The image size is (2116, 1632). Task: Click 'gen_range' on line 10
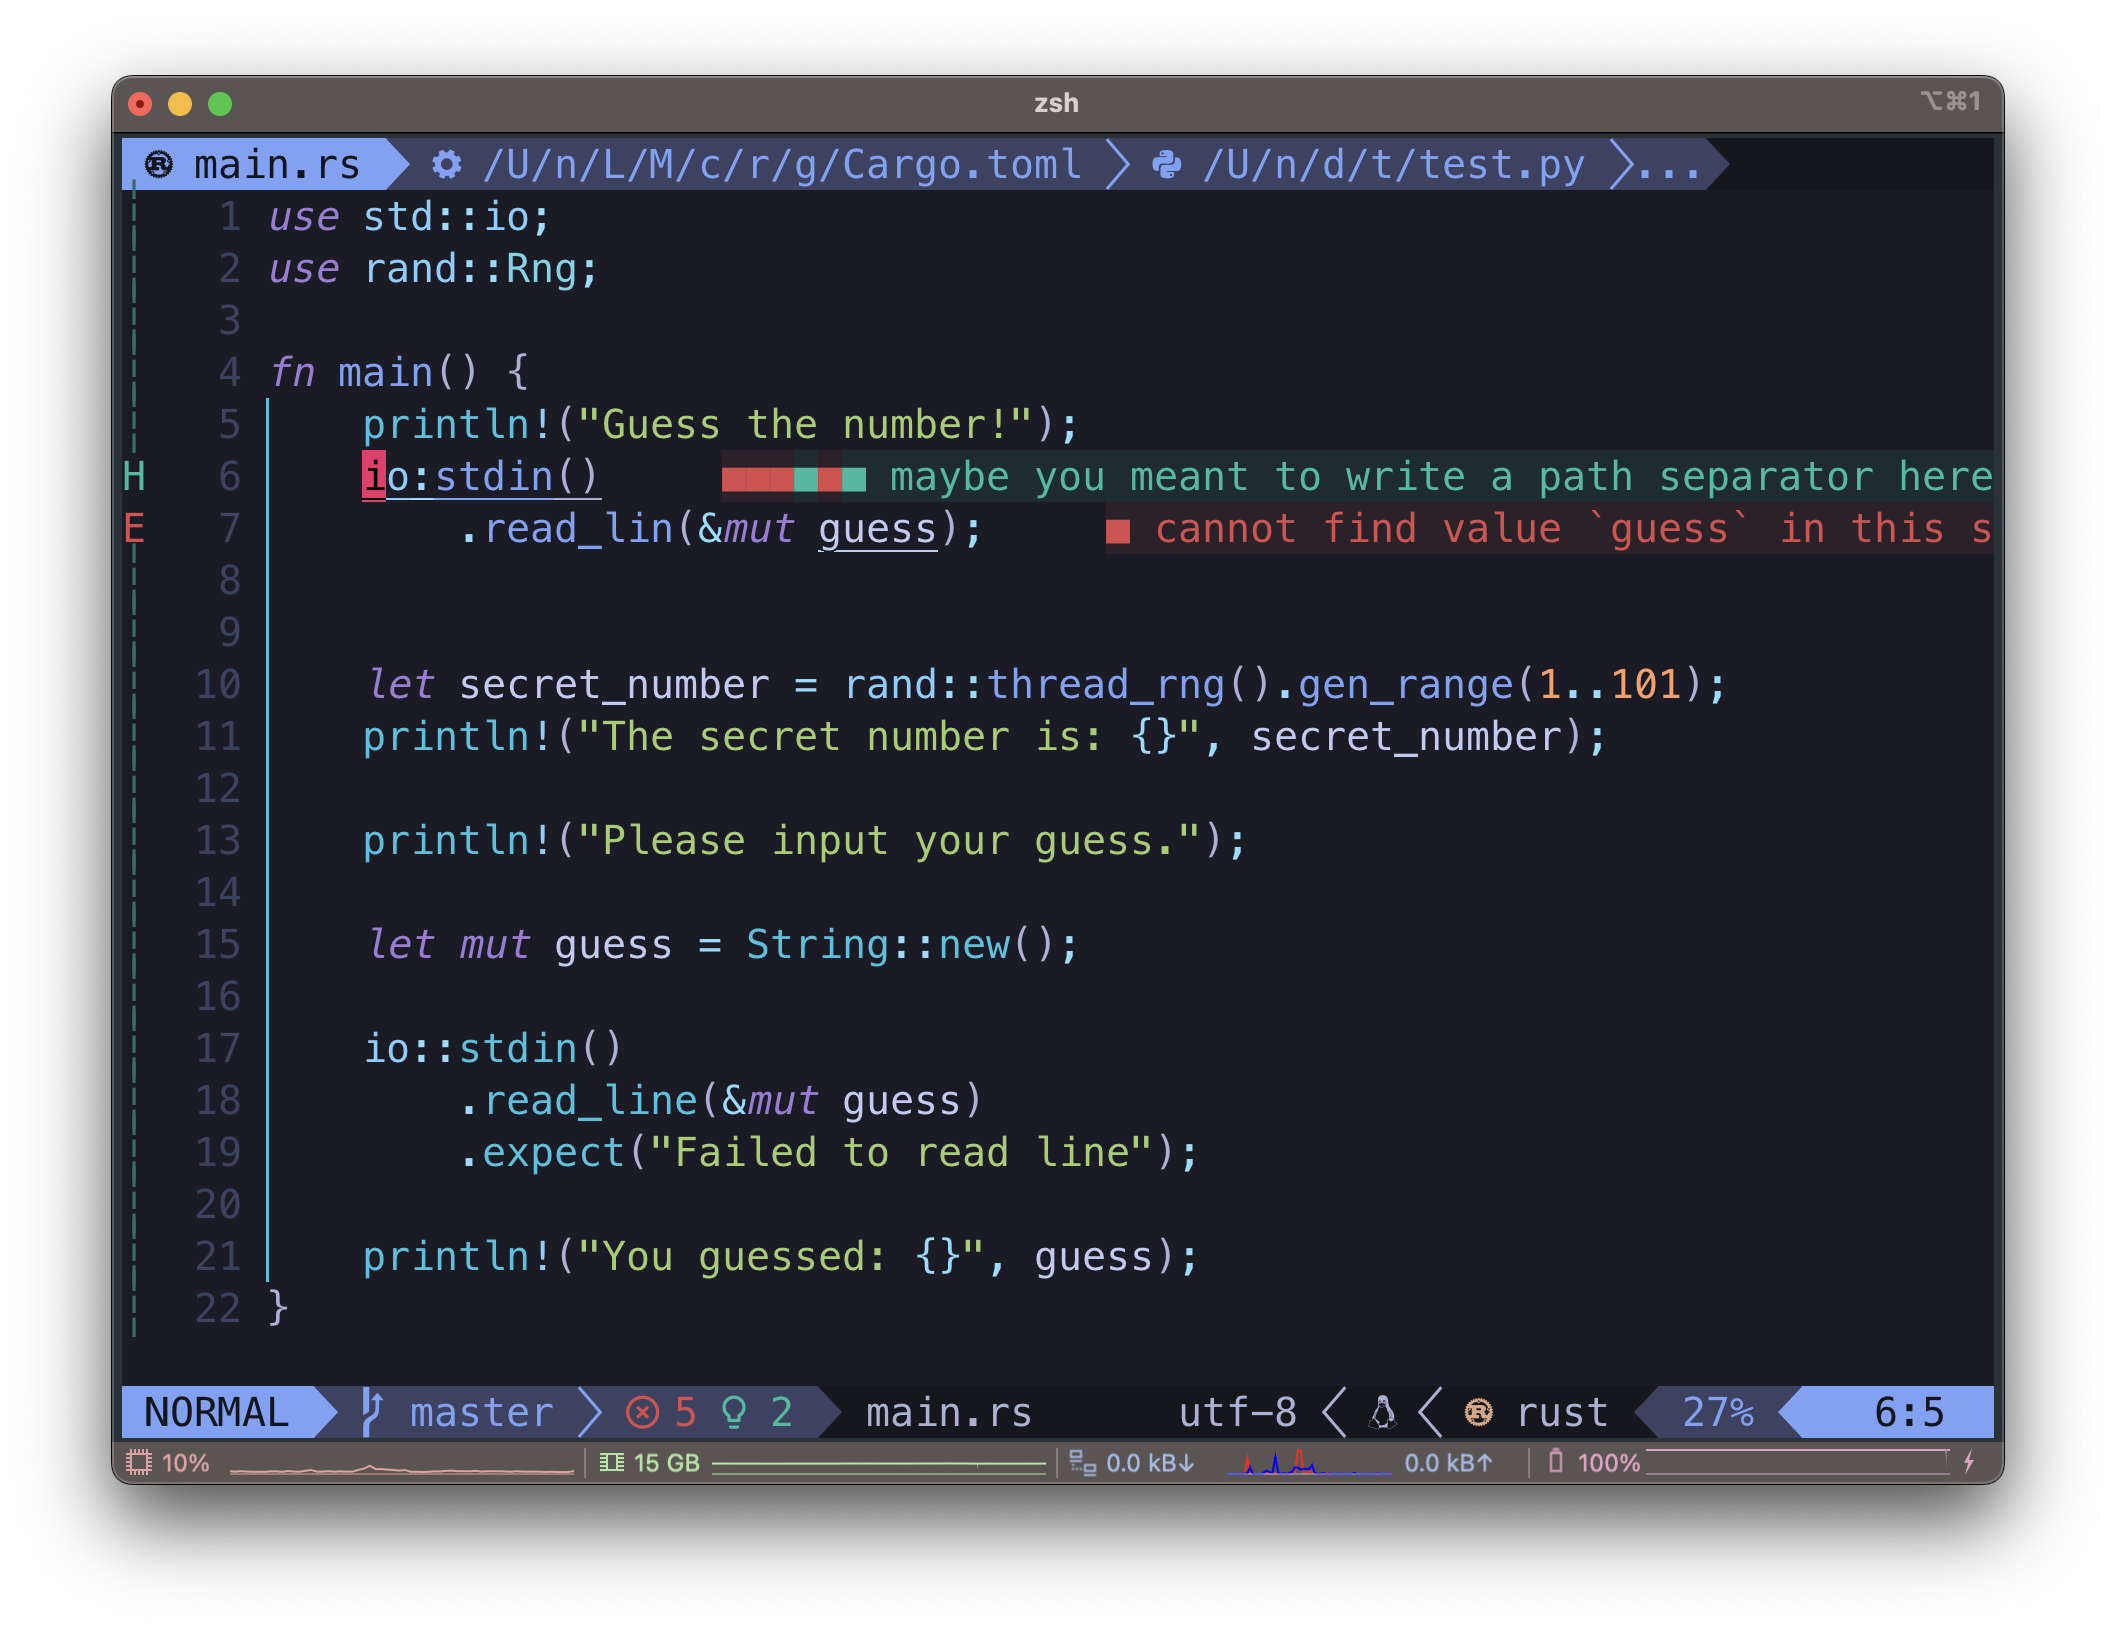(1405, 684)
